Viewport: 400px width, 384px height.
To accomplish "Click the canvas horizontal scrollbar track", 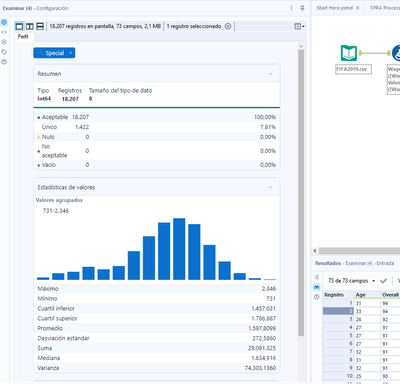I will pos(359,251).
